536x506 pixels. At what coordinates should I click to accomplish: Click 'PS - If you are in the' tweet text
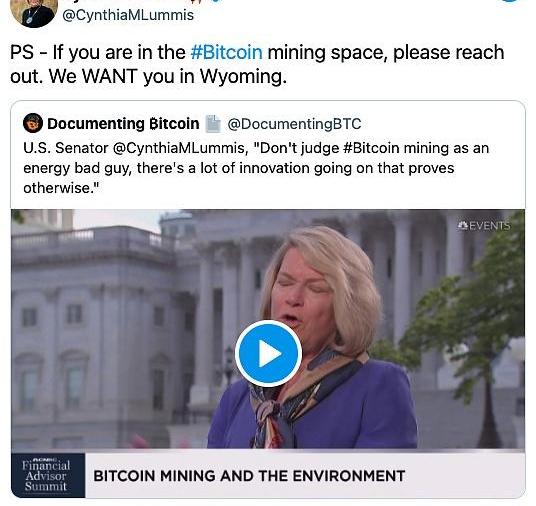pyautogui.click(x=98, y=52)
